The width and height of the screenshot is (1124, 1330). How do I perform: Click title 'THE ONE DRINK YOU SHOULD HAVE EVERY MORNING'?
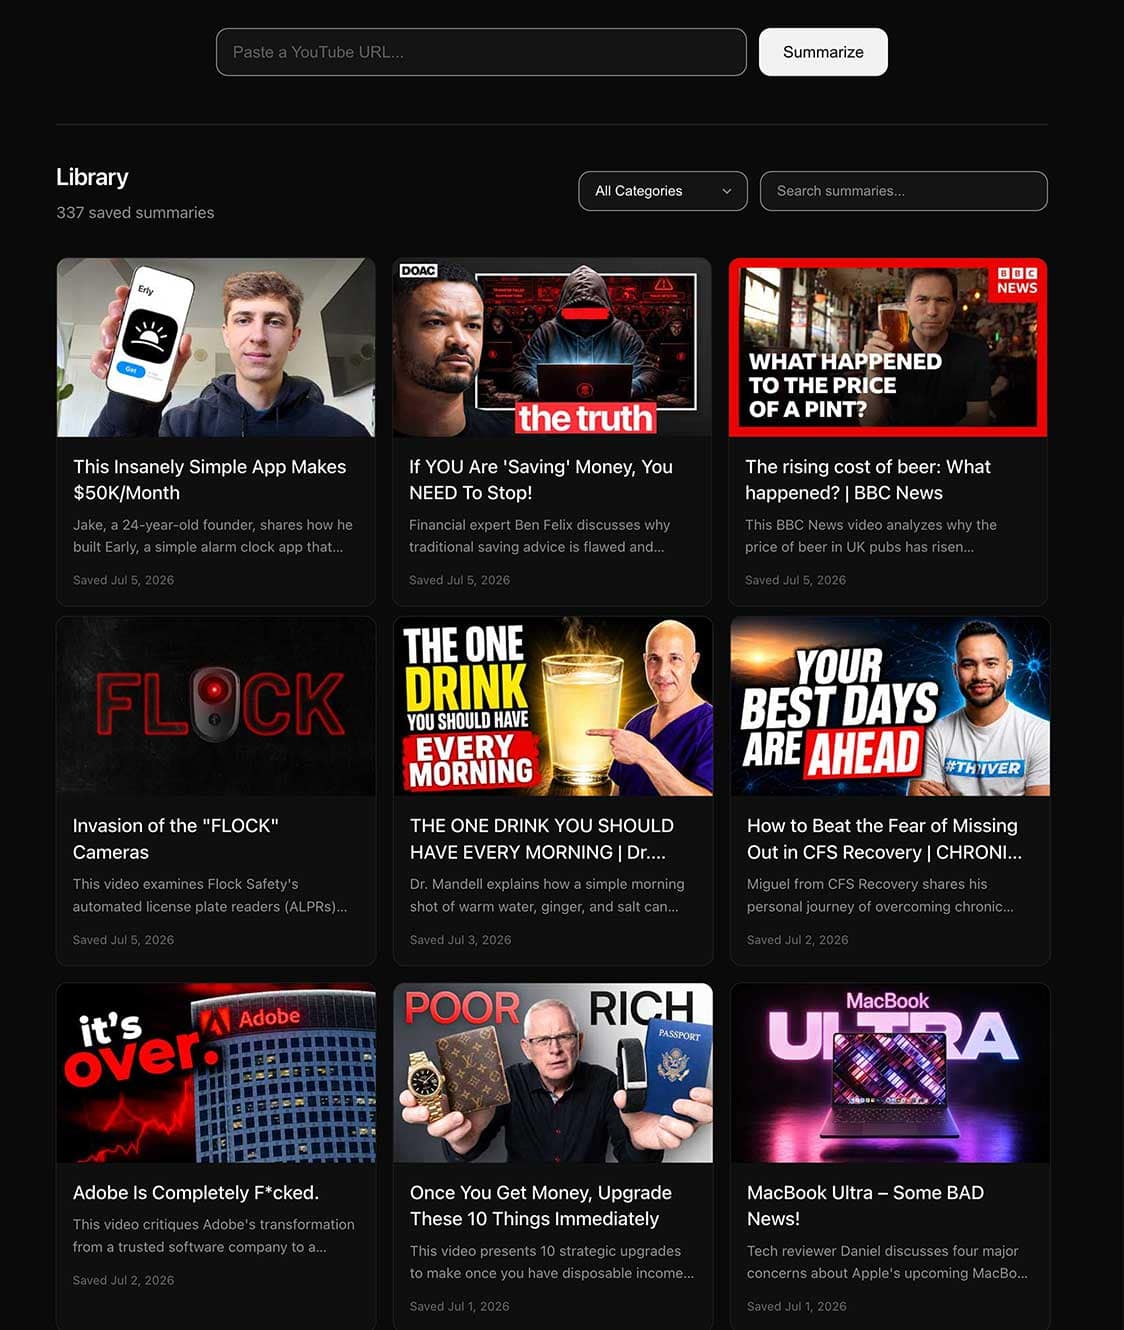click(542, 839)
